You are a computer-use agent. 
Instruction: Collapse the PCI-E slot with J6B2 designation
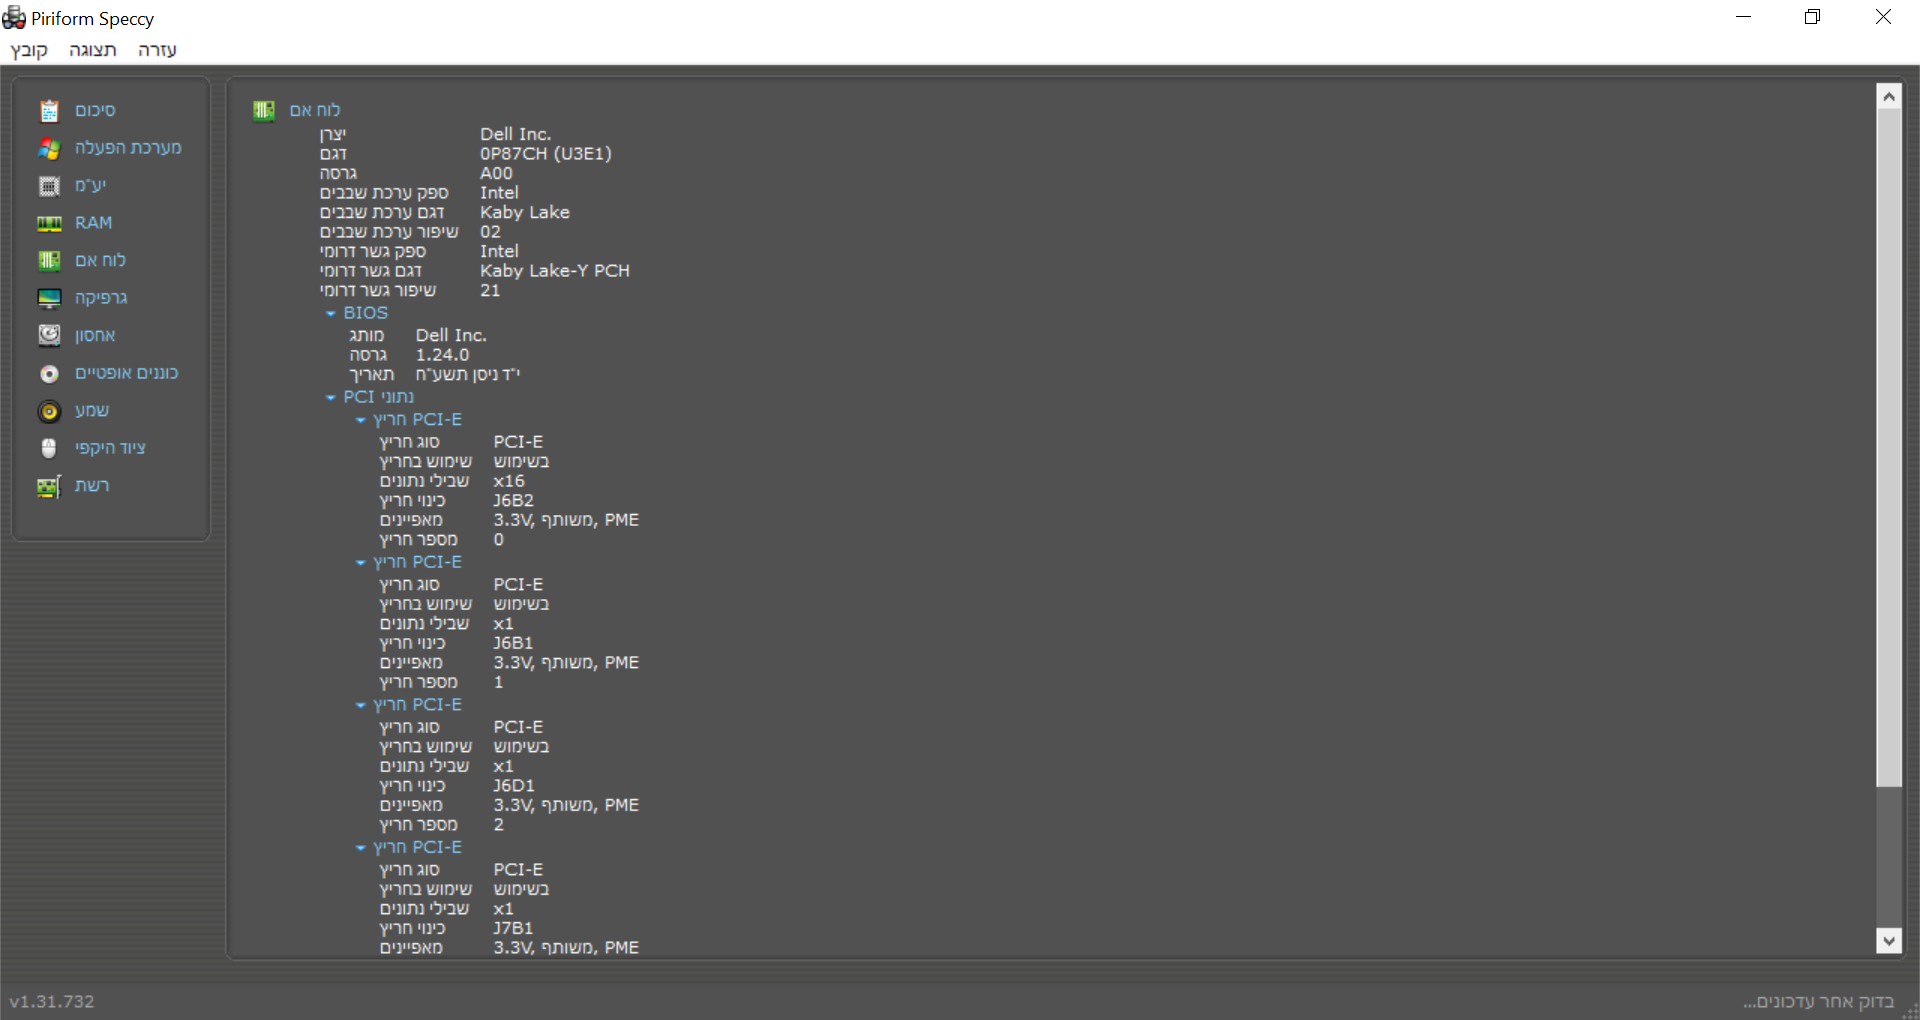click(361, 421)
